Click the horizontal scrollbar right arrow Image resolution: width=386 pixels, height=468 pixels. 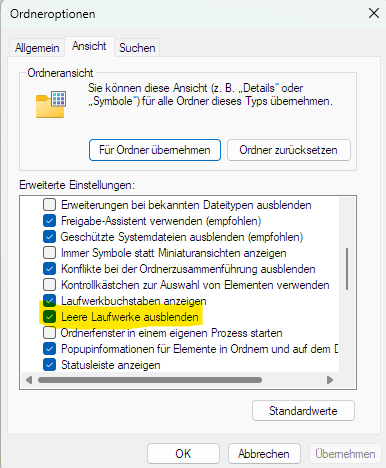pyautogui.click(x=330, y=380)
